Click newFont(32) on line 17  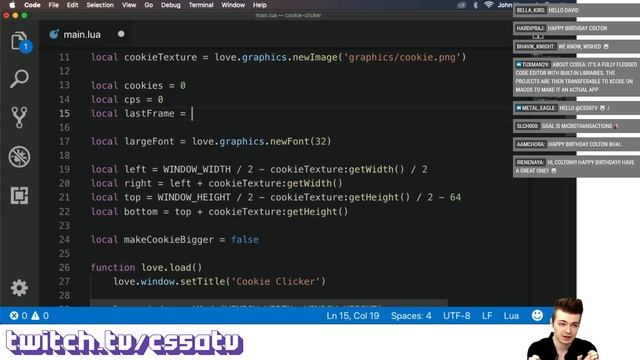click(300, 141)
